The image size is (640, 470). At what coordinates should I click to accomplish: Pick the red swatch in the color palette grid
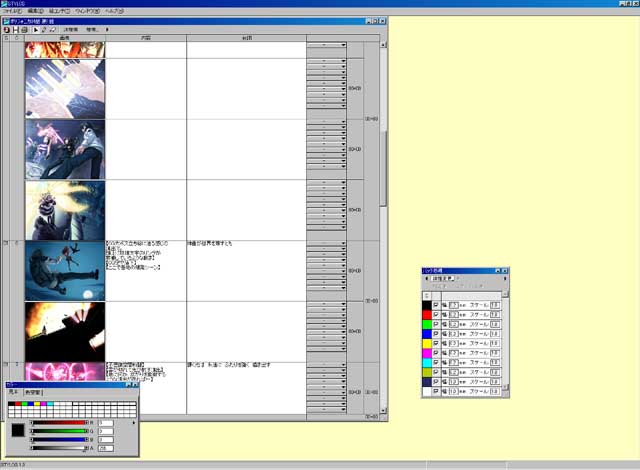pos(18,404)
